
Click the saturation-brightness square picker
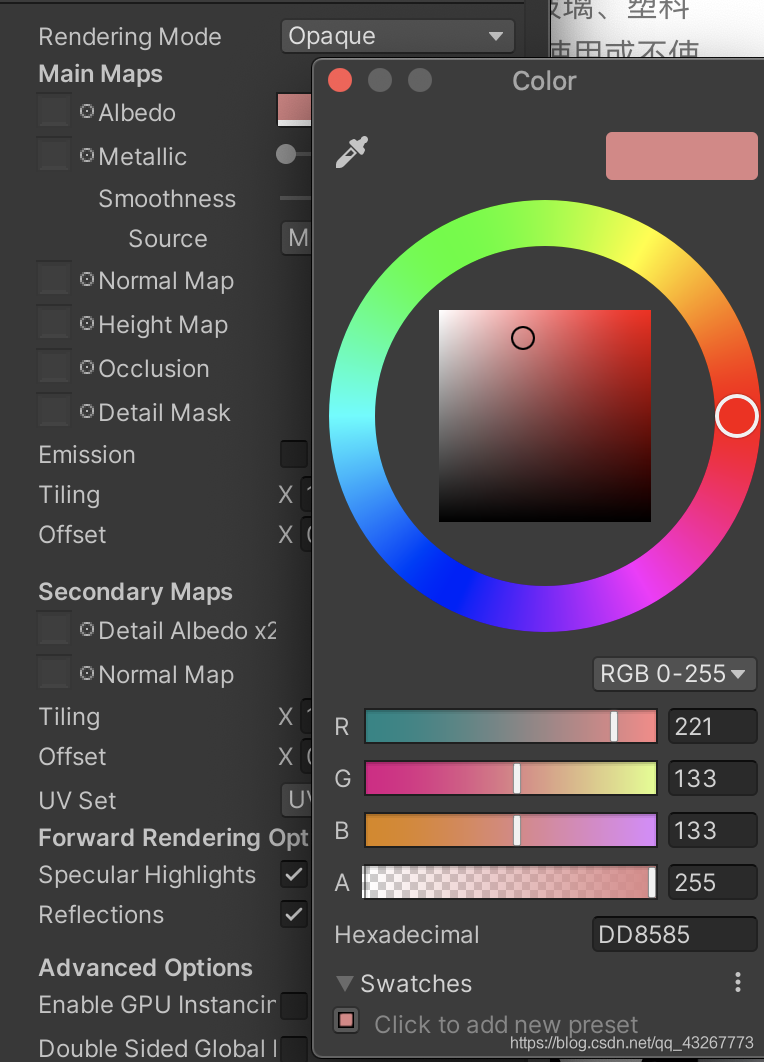click(x=545, y=416)
